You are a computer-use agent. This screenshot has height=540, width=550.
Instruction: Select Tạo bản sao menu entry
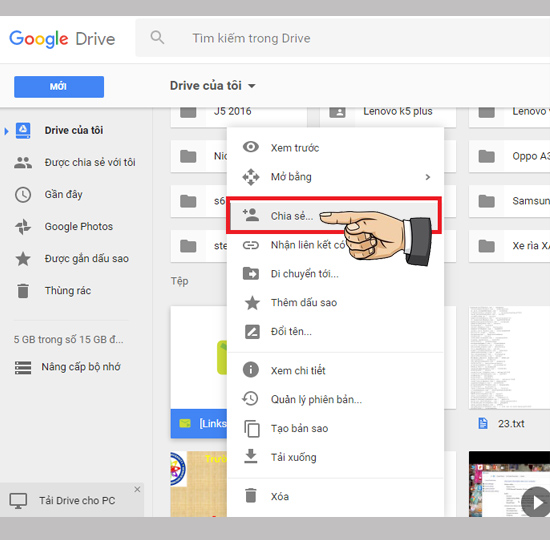pyautogui.click(x=336, y=428)
